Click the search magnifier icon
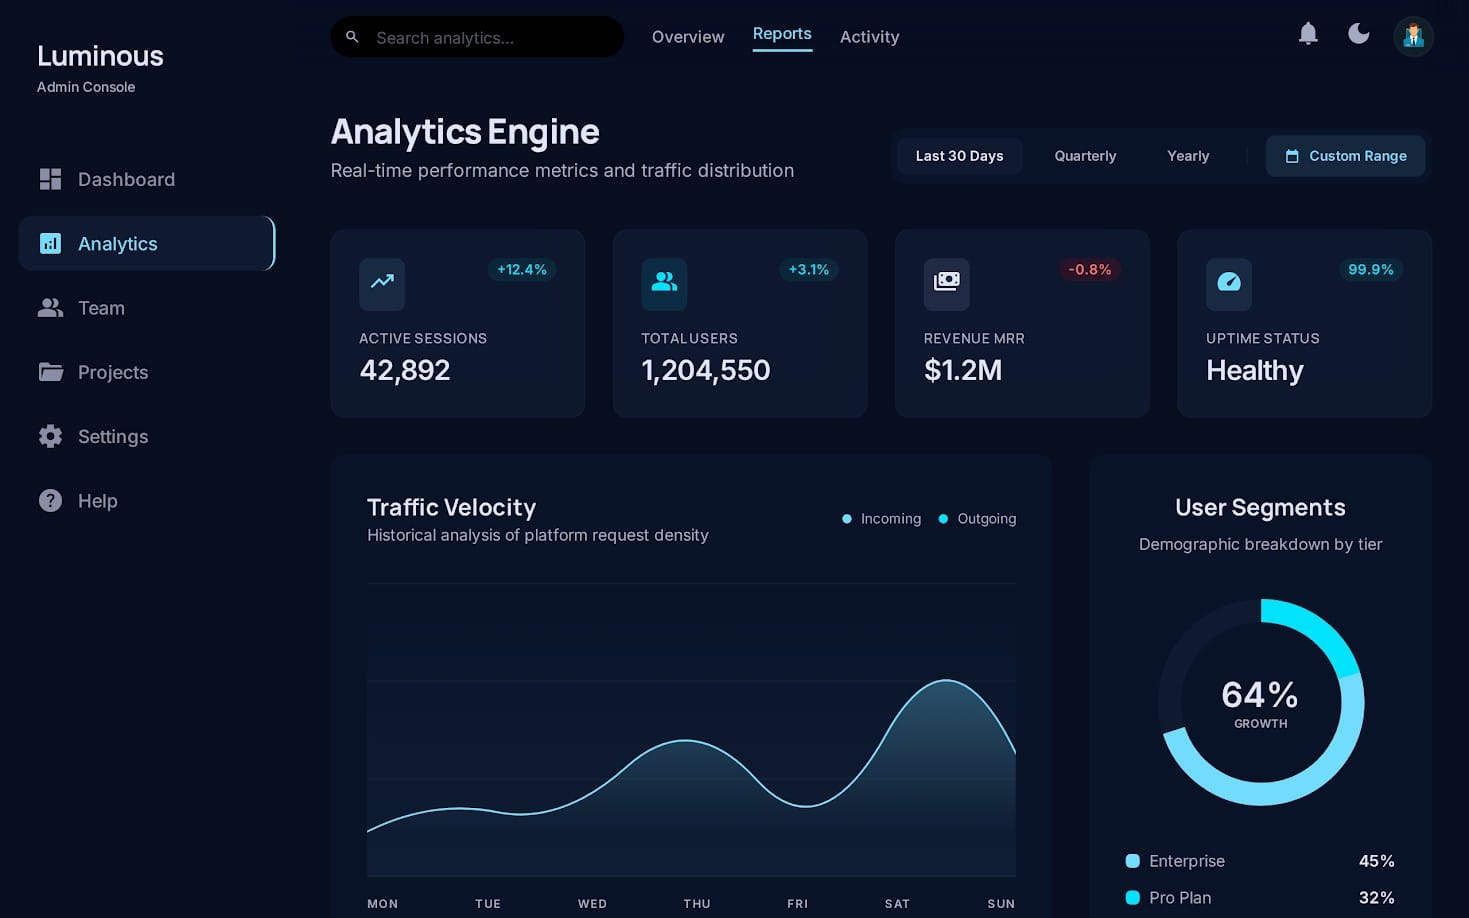Screen dimensions: 1469x918 coord(352,37)
